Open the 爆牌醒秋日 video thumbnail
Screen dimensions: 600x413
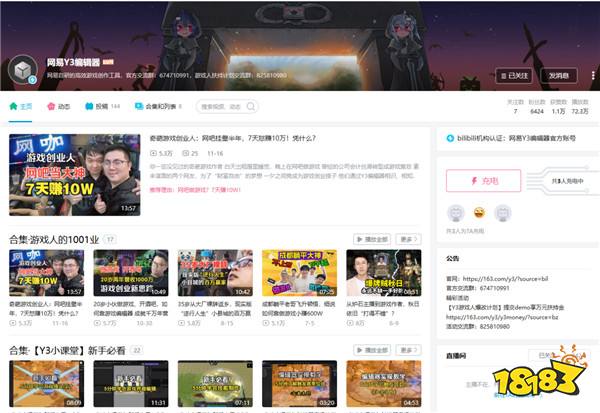coord(384,273)
